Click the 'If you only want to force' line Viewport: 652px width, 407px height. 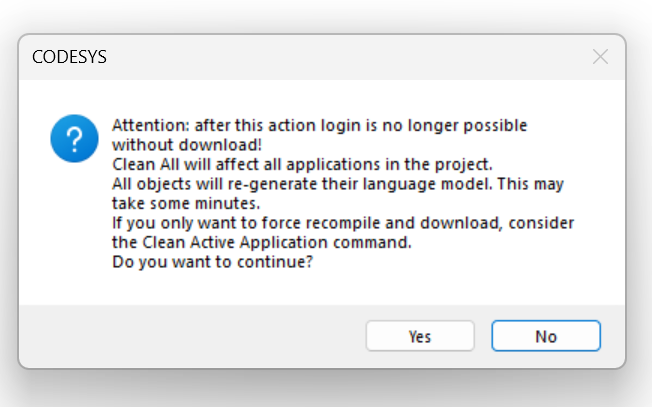pyautogui.click(x=343, y=223)
